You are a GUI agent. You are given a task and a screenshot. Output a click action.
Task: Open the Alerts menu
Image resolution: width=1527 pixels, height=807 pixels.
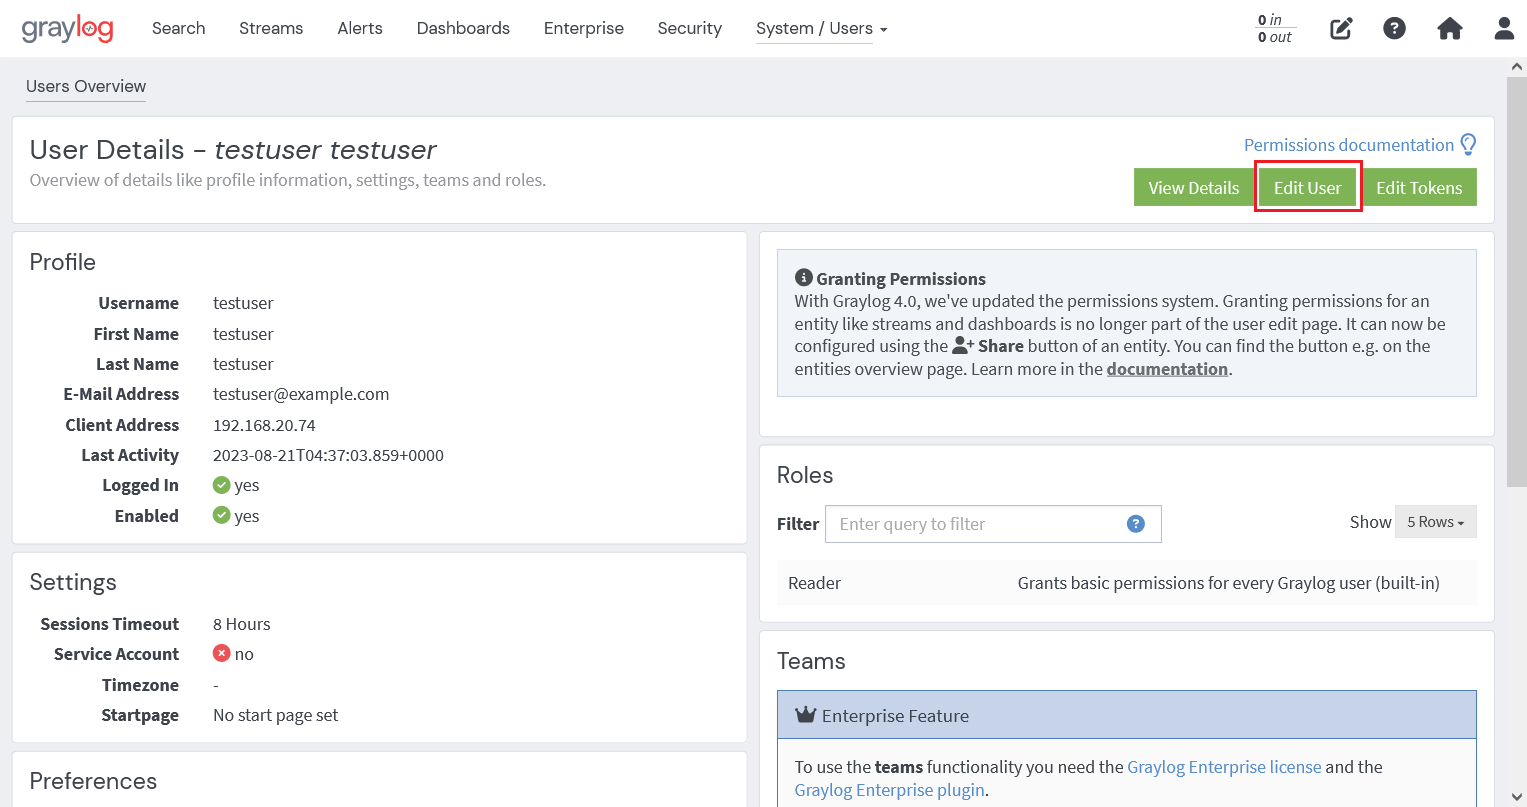(360, 28)
